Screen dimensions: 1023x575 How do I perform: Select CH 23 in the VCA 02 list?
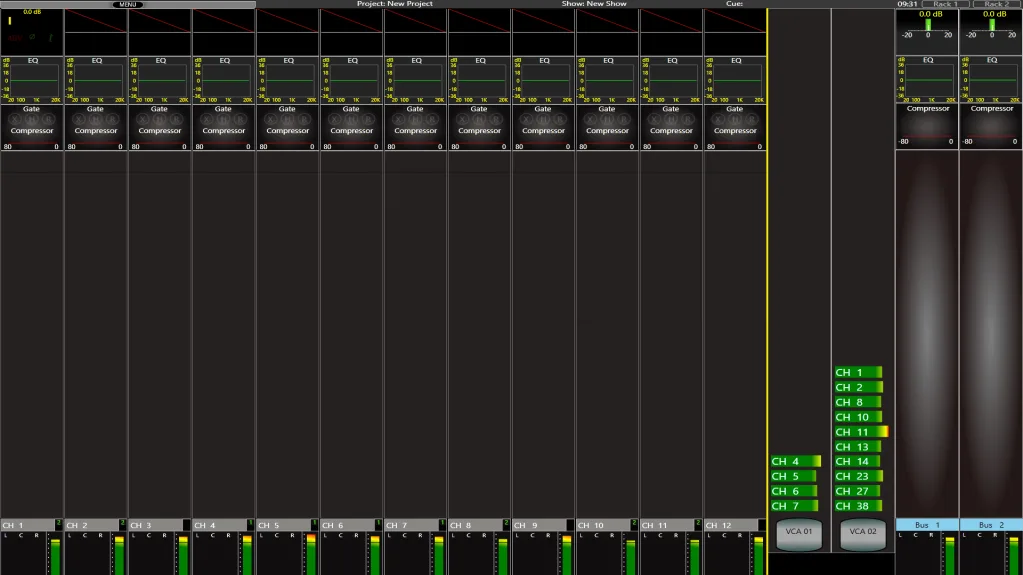coord(859,476)
